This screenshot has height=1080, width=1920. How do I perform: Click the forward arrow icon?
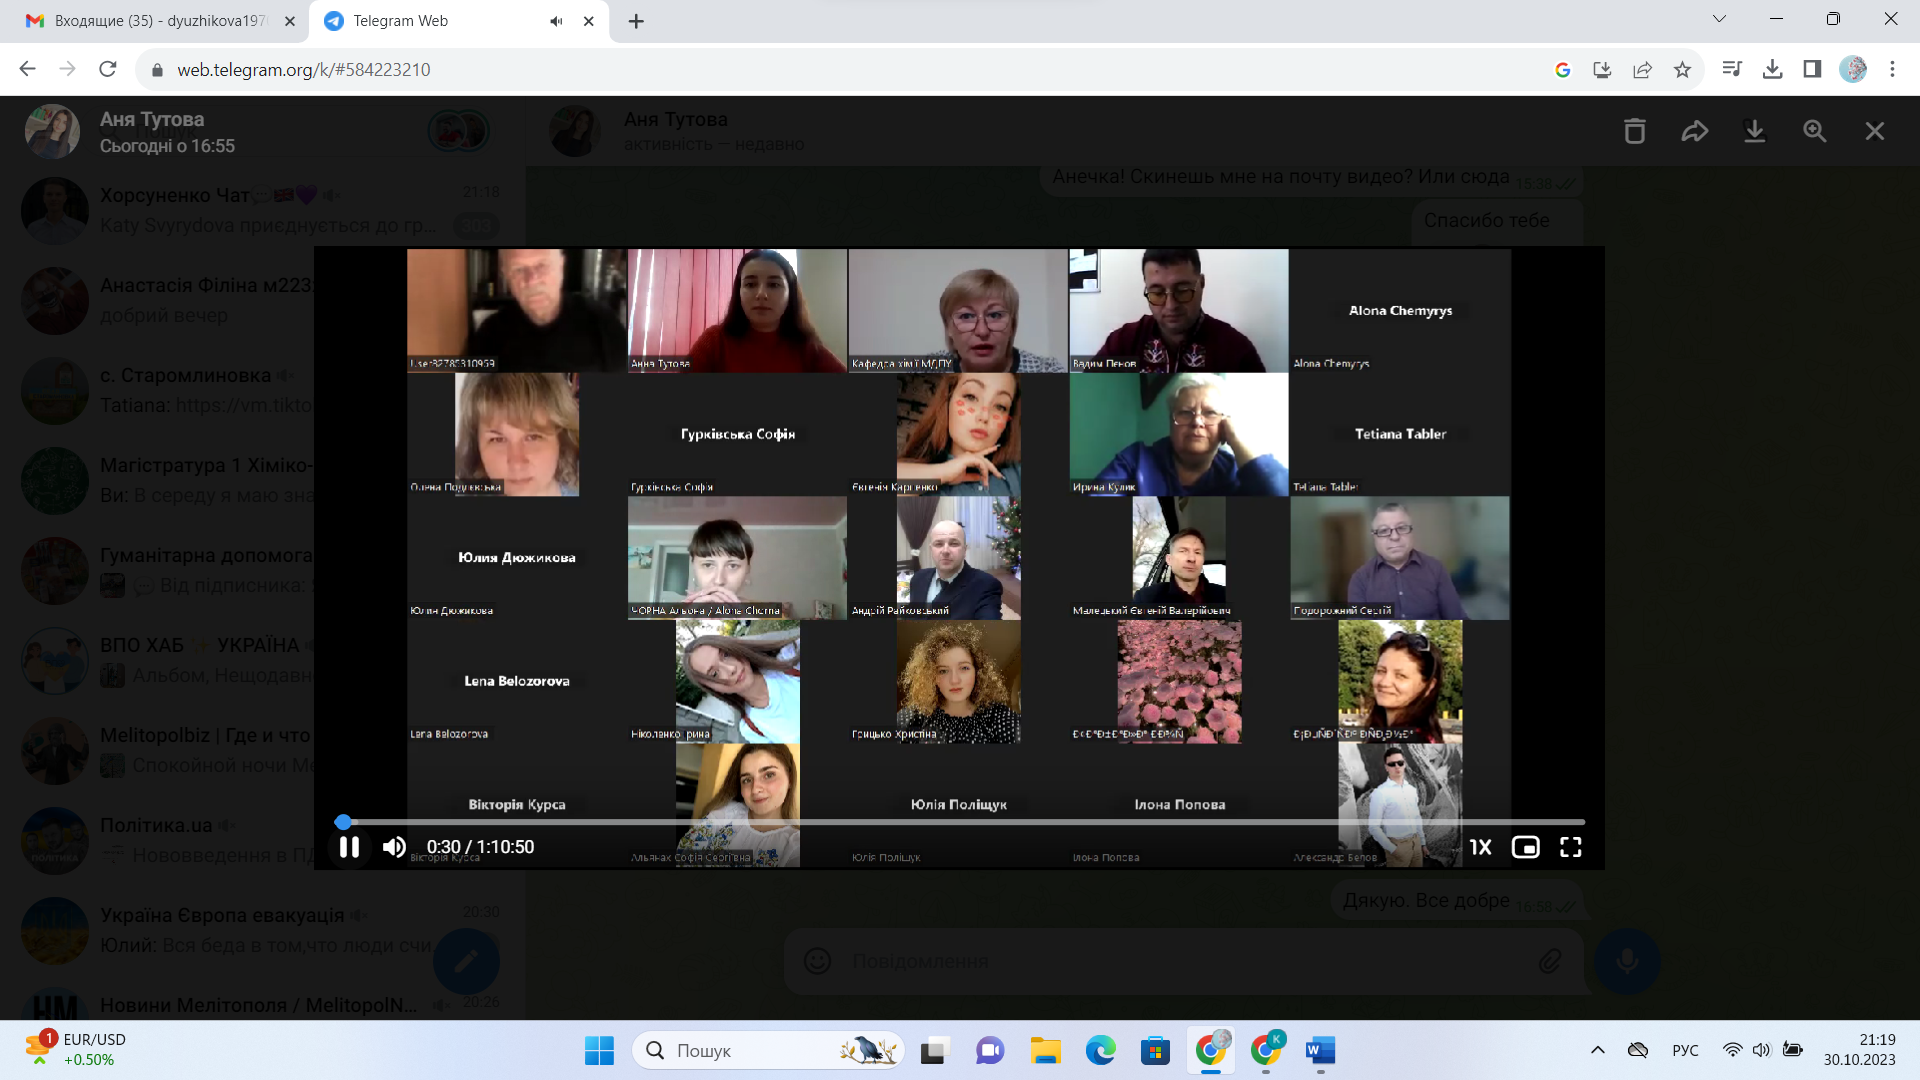[x=1695, y=131]
